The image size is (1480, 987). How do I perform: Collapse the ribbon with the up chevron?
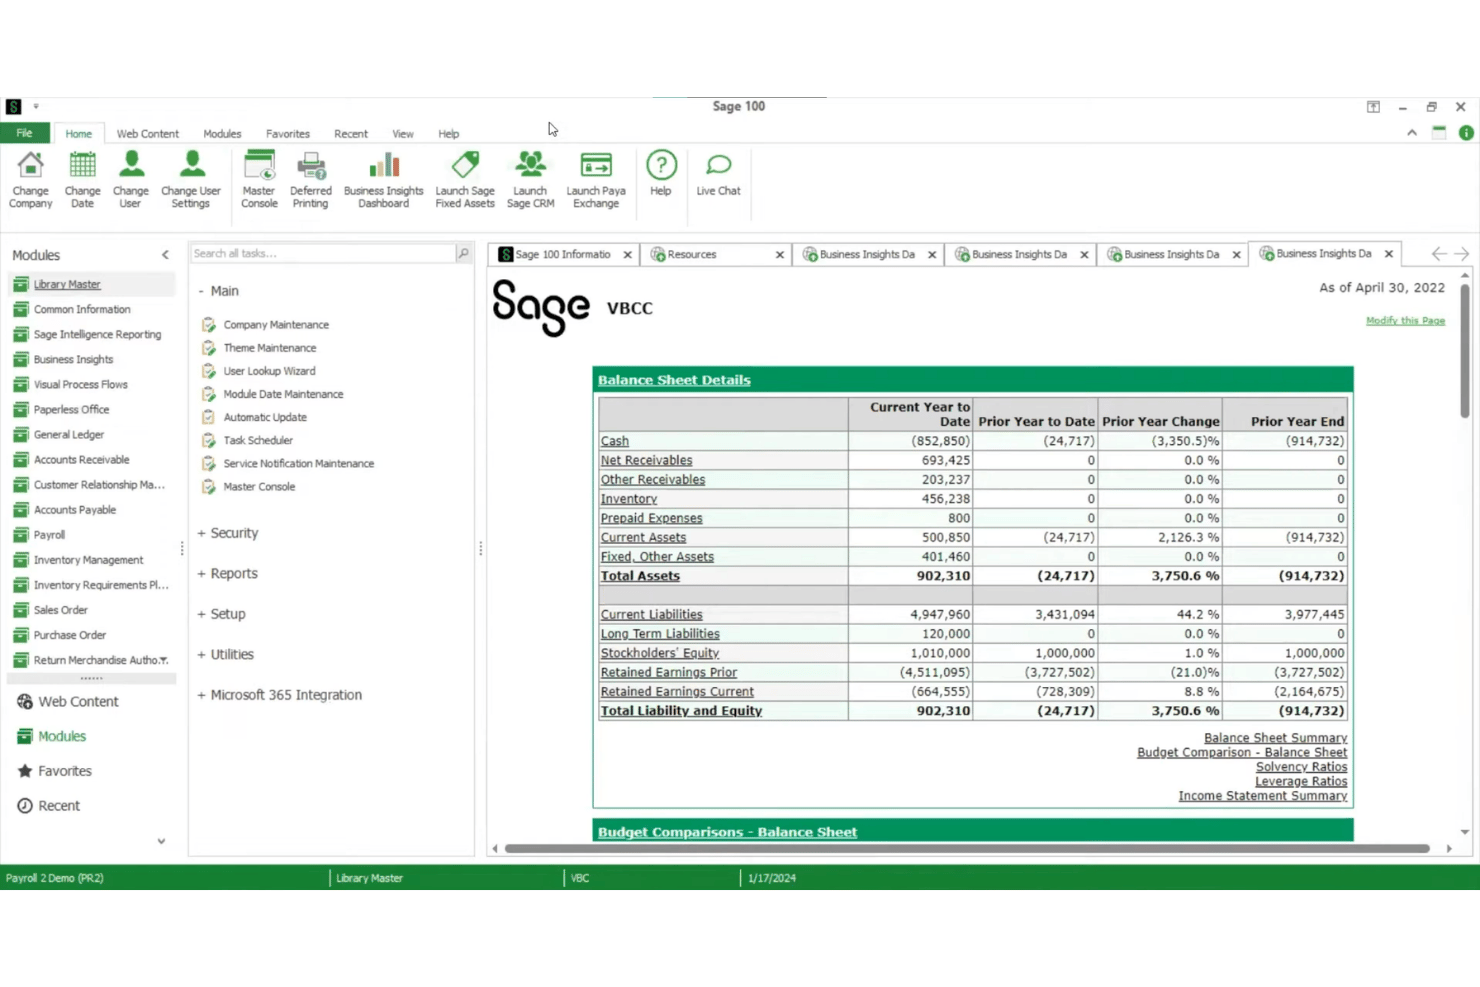[x=1412, y=133]
